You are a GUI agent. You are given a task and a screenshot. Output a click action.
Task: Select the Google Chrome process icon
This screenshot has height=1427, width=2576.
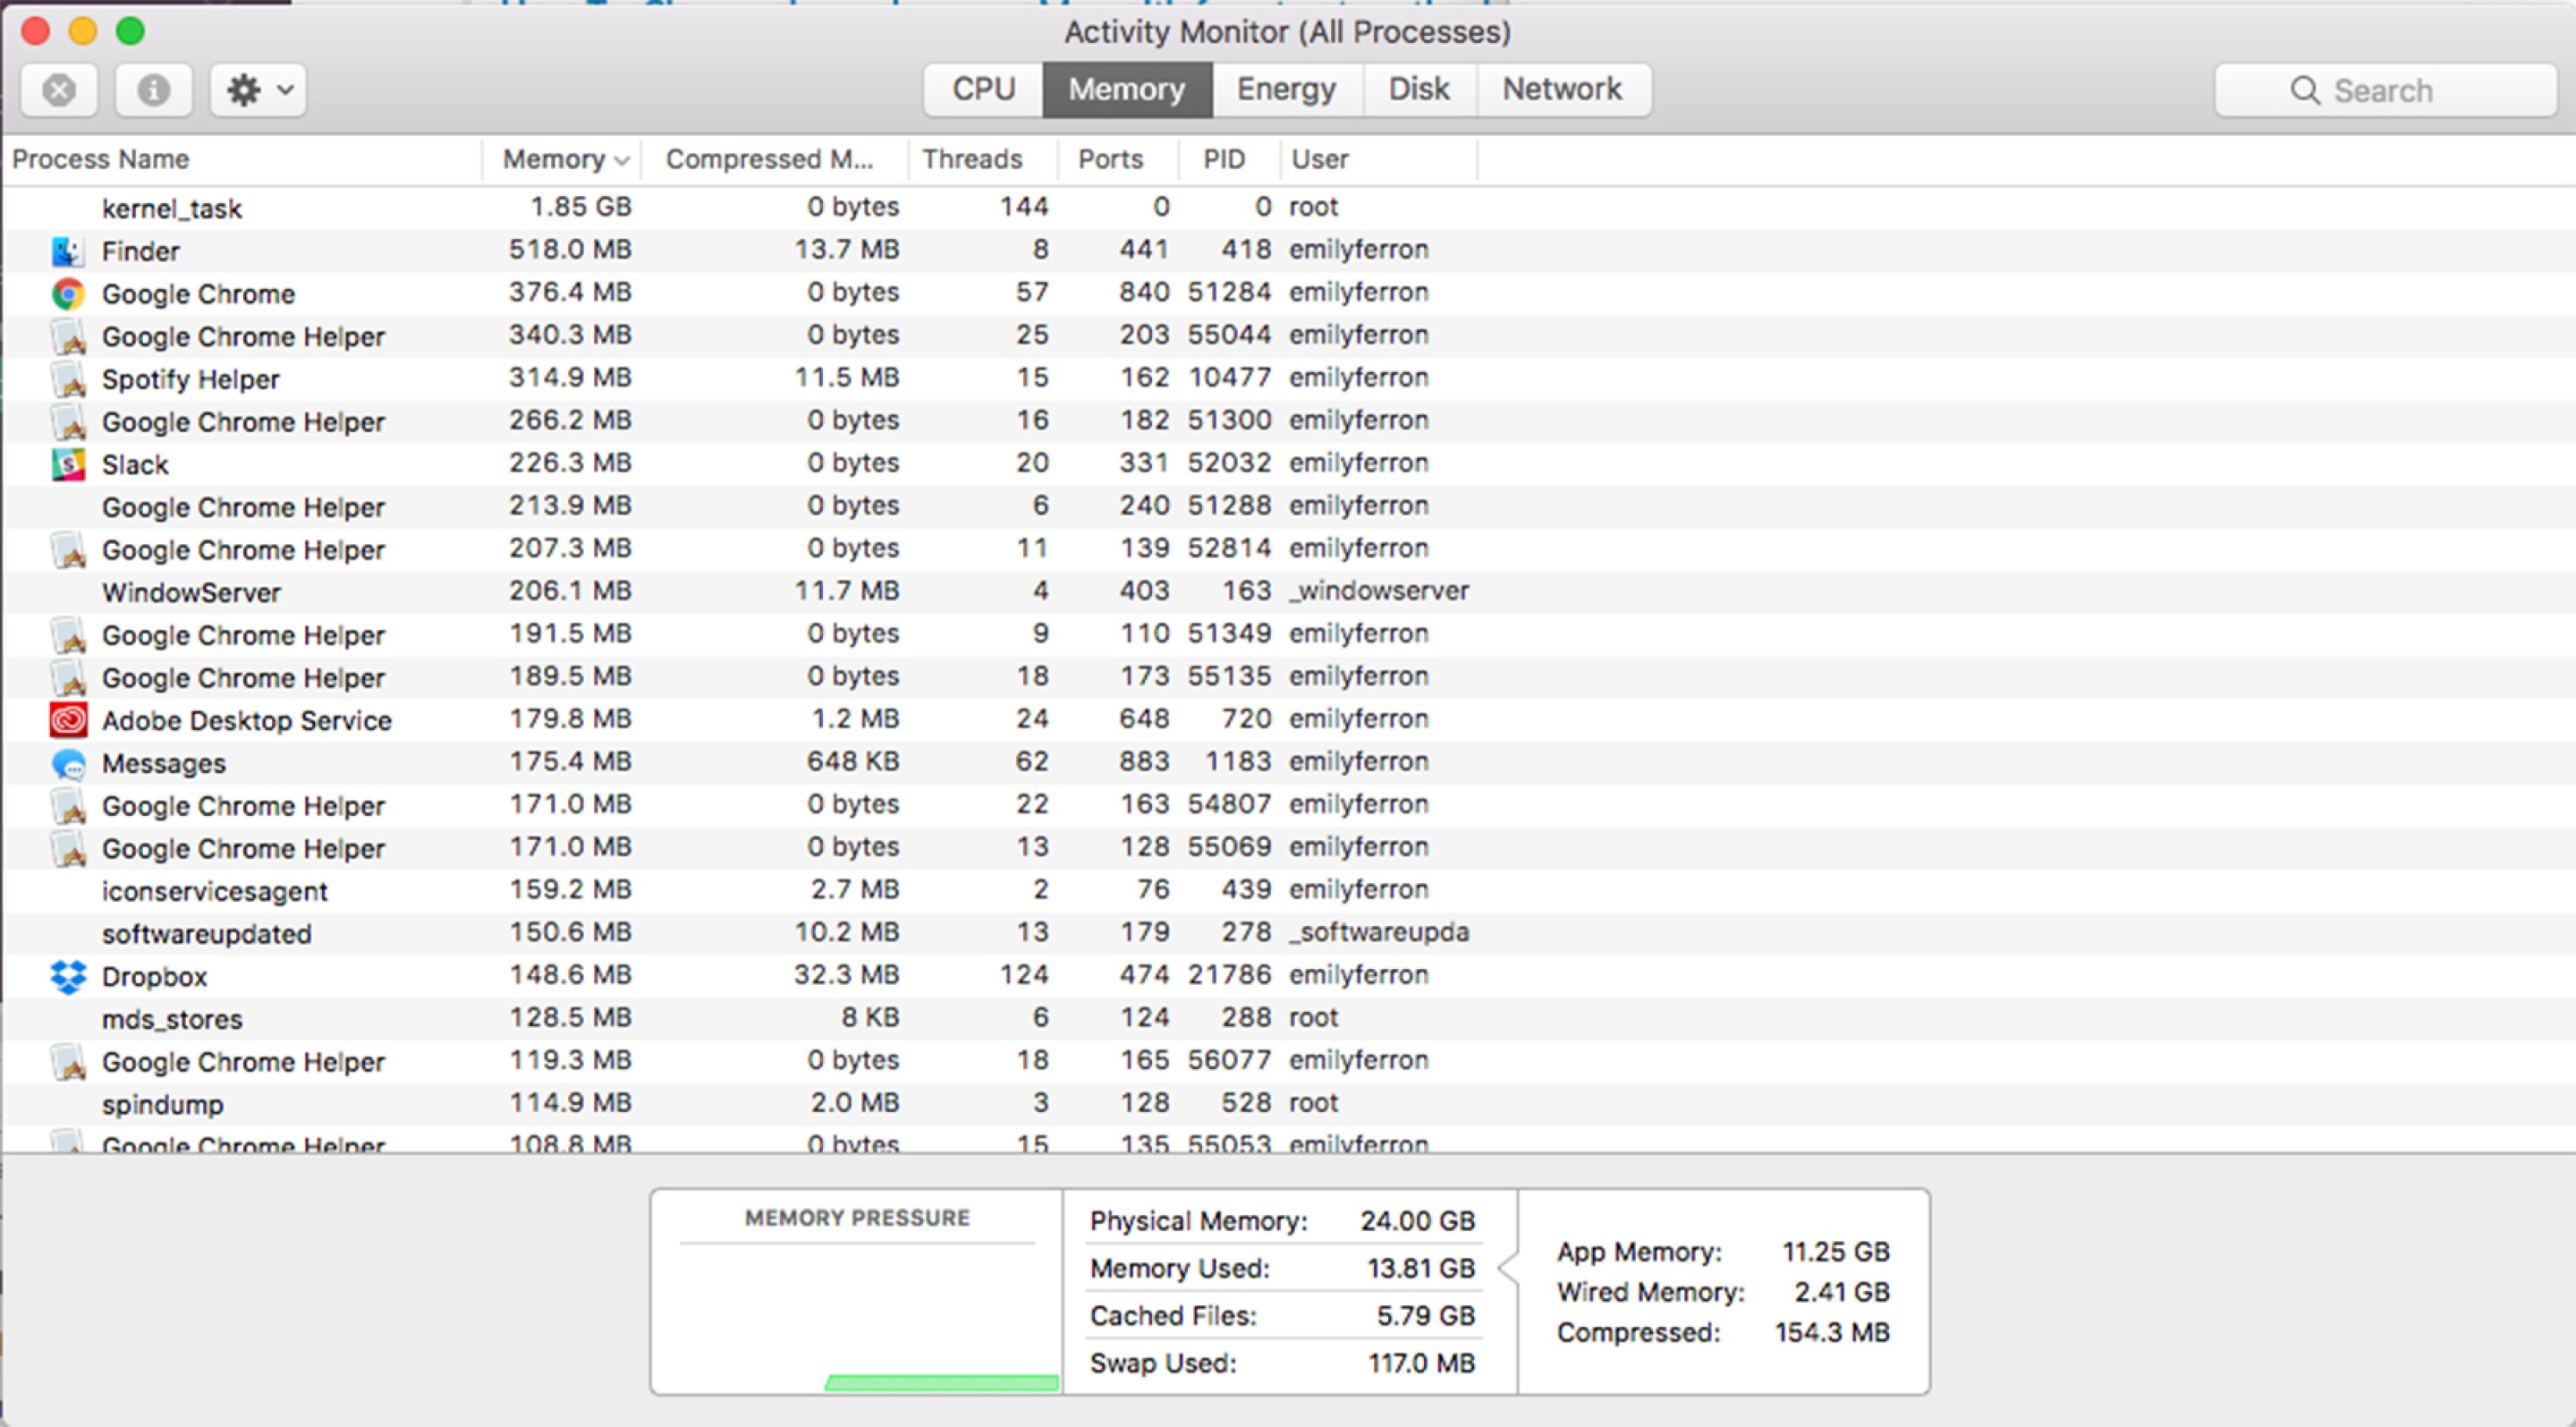point(67,293)
